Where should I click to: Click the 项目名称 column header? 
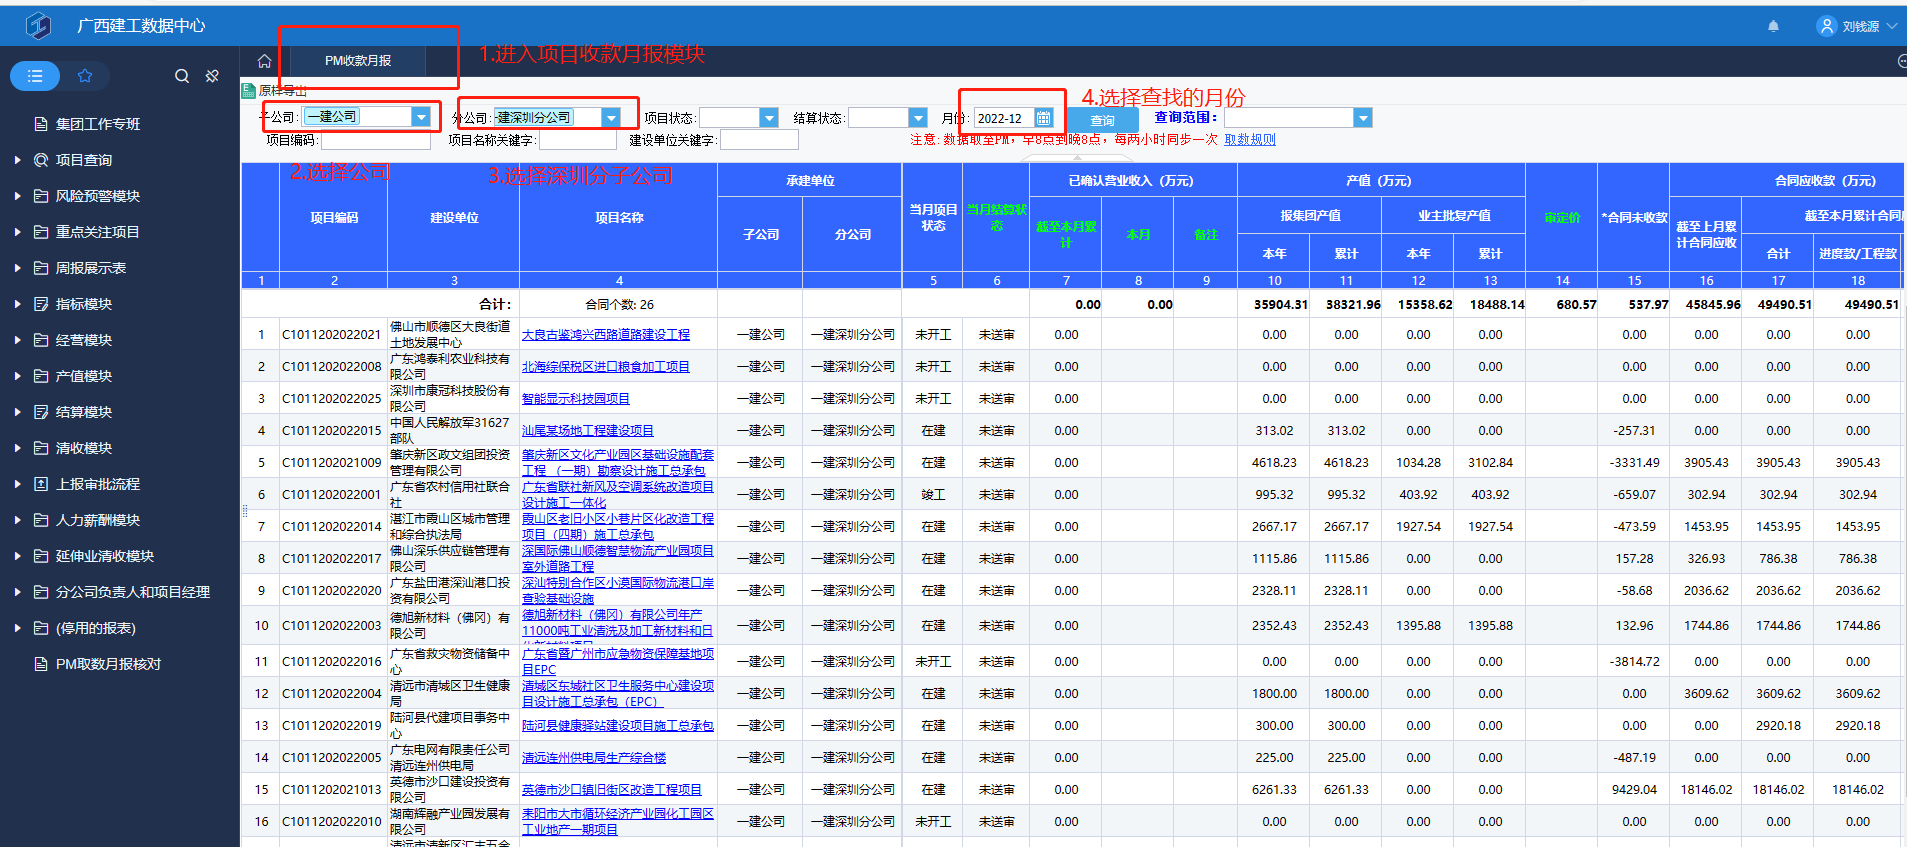coord(619,218)
